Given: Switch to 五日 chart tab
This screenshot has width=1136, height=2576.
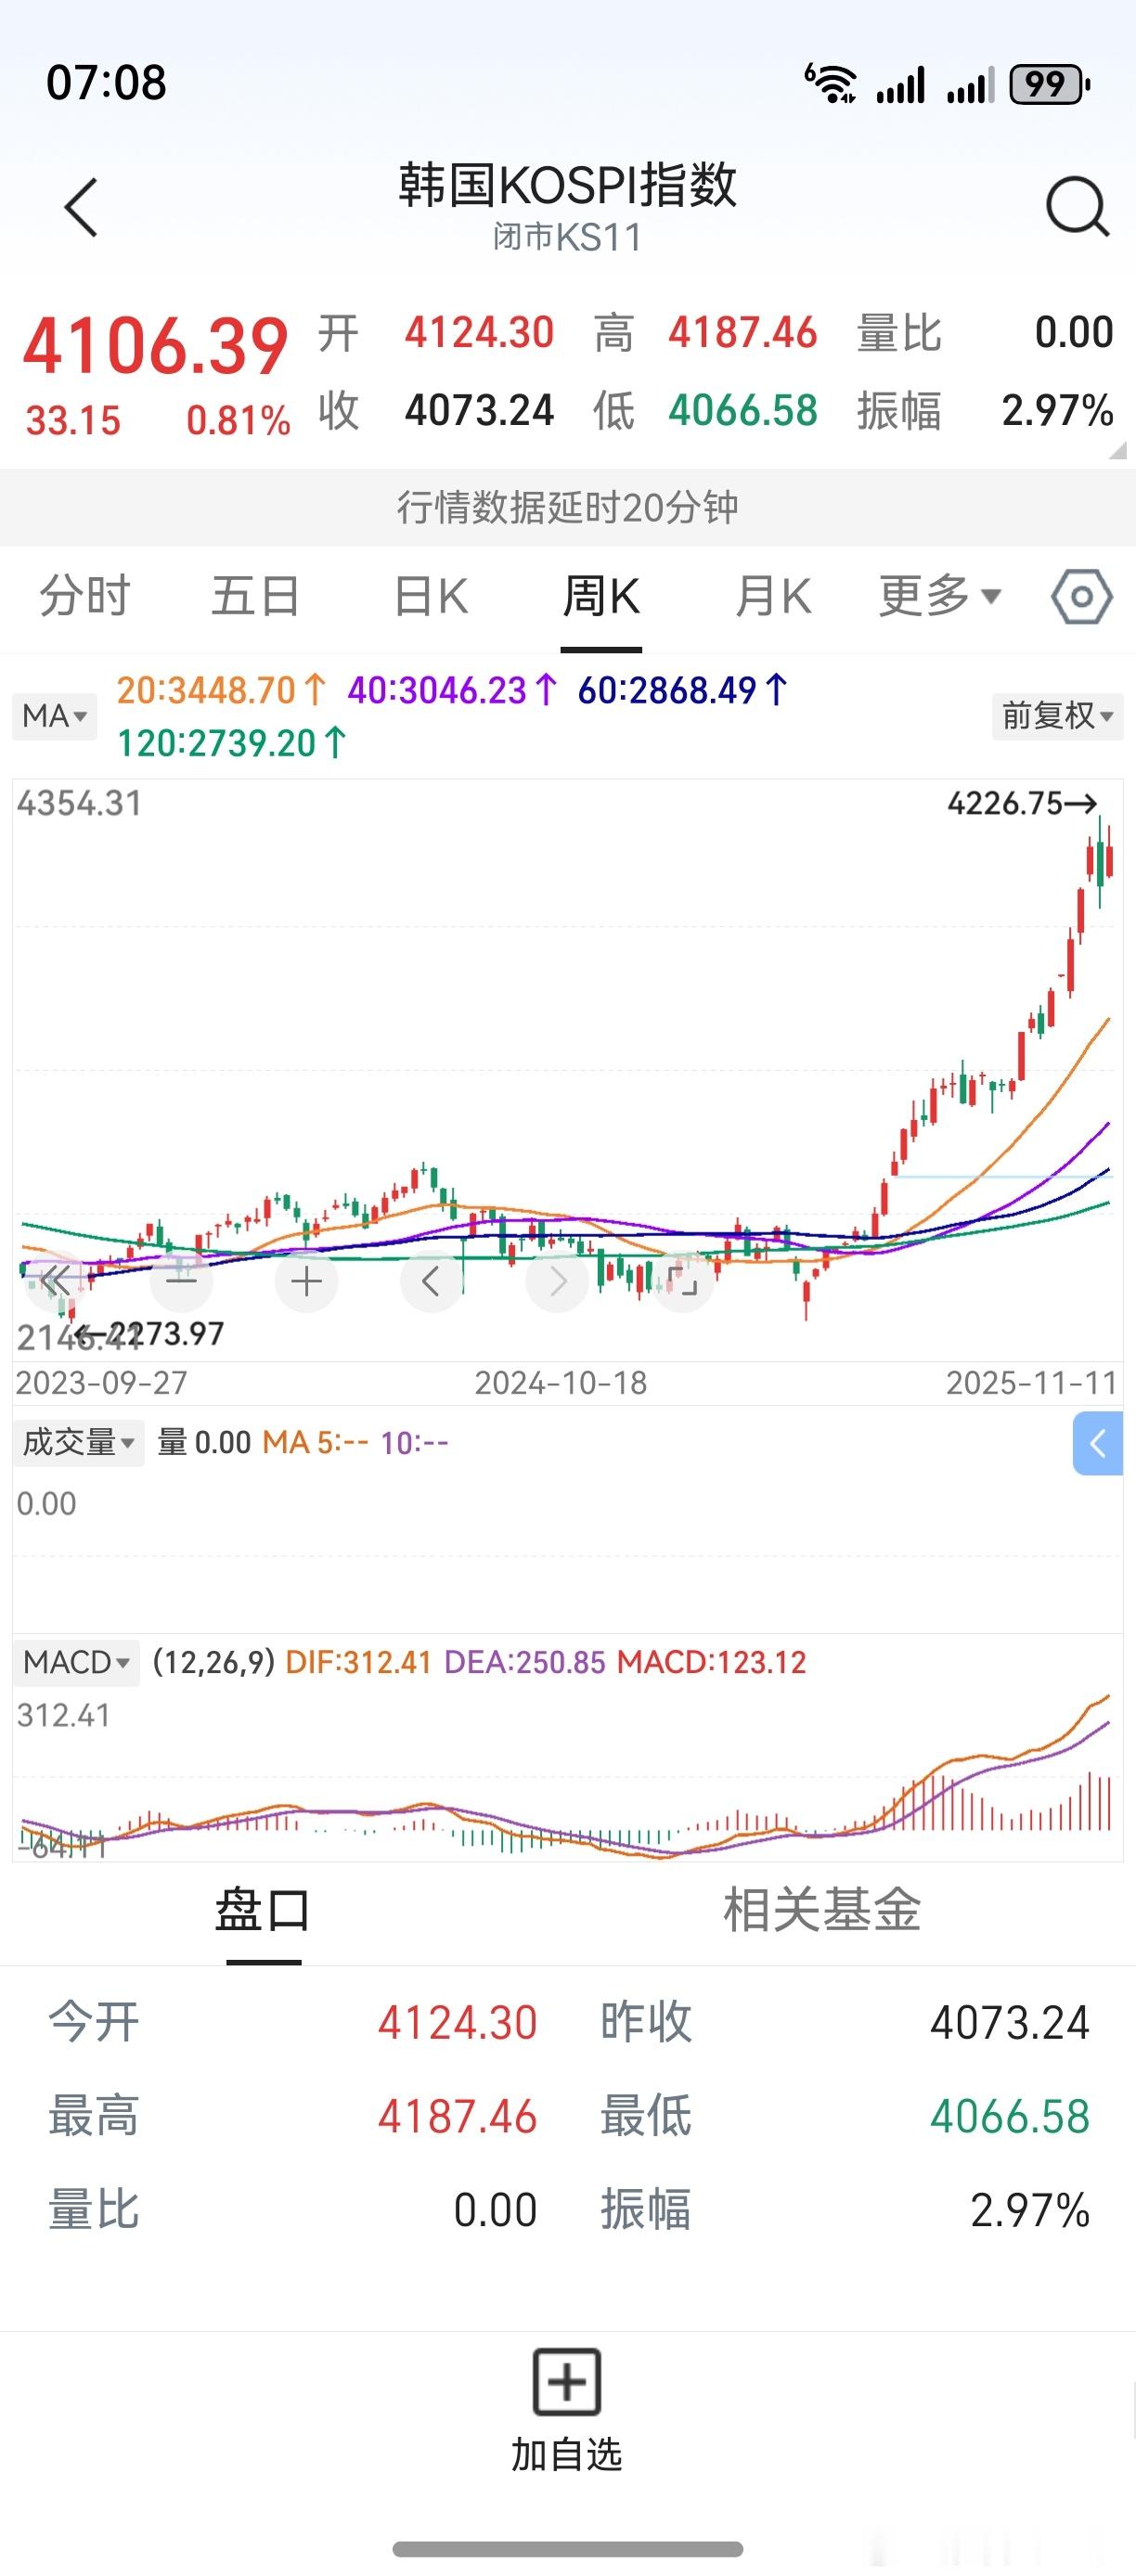Looking at the screenshot, I should click(x=256, y=596).
